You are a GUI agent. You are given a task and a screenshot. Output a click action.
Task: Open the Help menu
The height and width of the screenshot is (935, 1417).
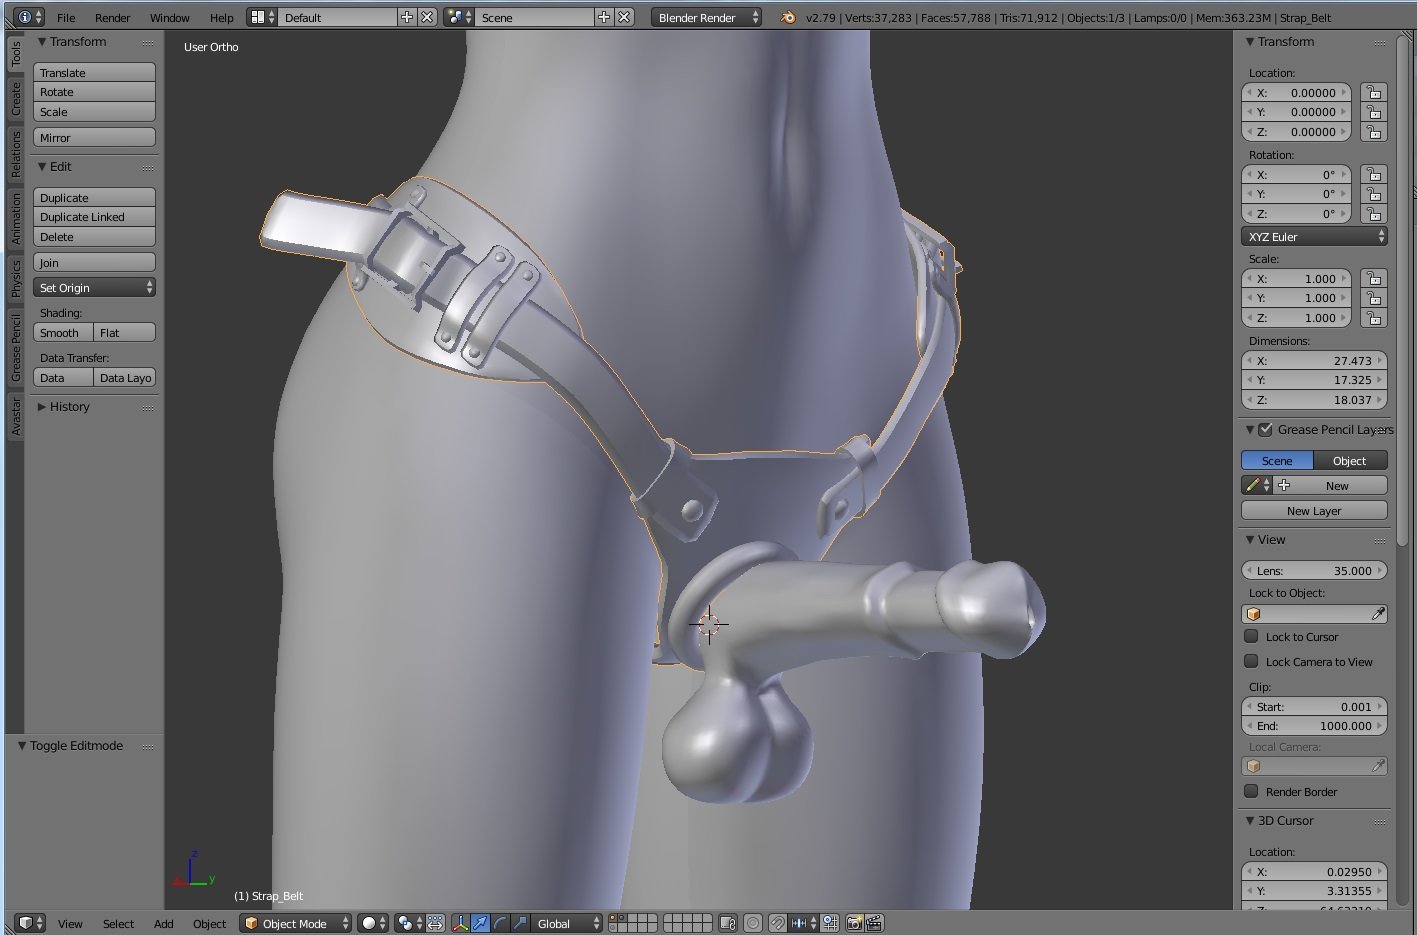pos(221,17)
